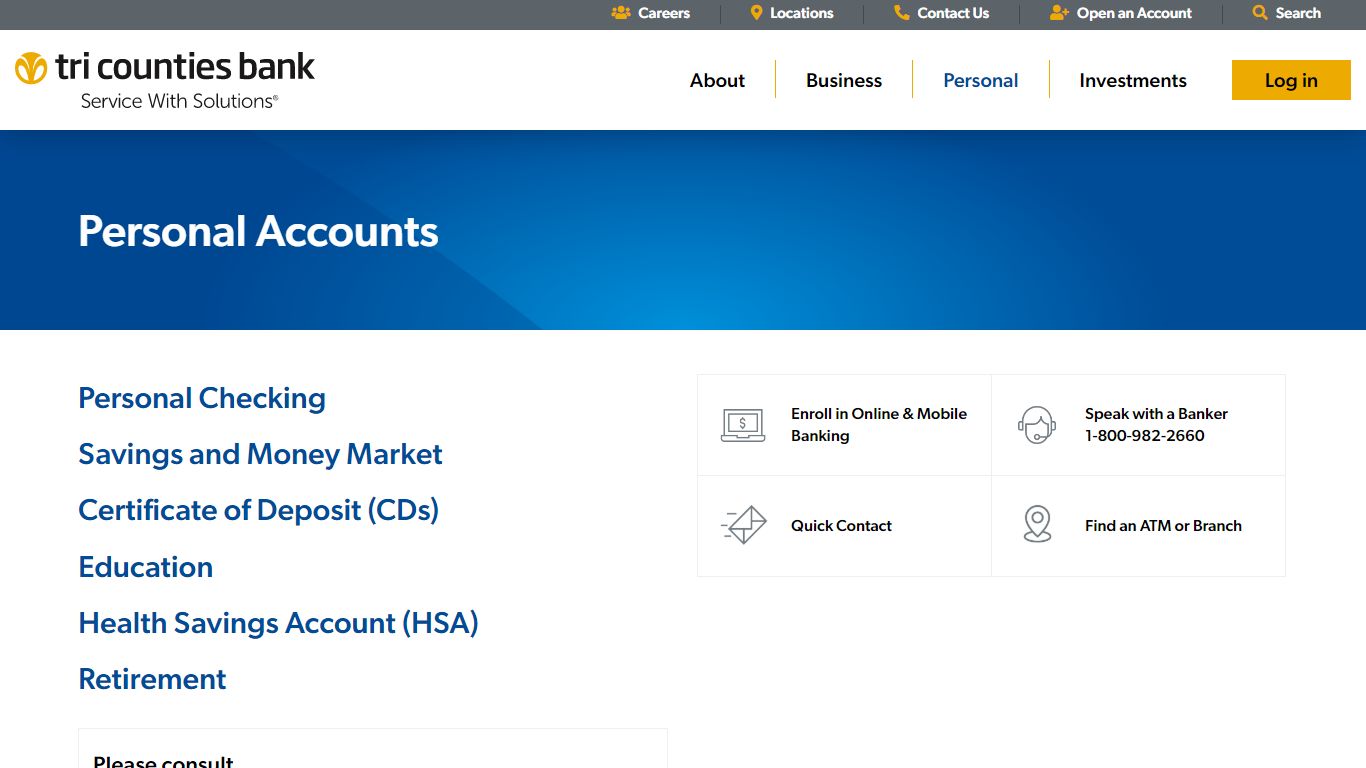Open the Investments menu
Screen dimensions: 1366x768
pyautogui.click(x=1133, y=80)
